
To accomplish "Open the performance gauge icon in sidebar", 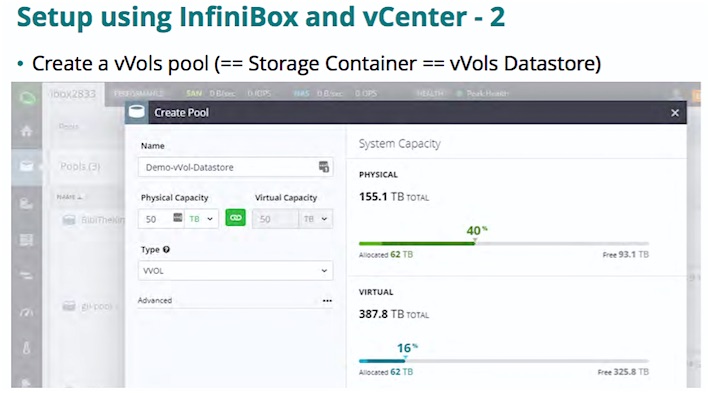I will [26, 312].
